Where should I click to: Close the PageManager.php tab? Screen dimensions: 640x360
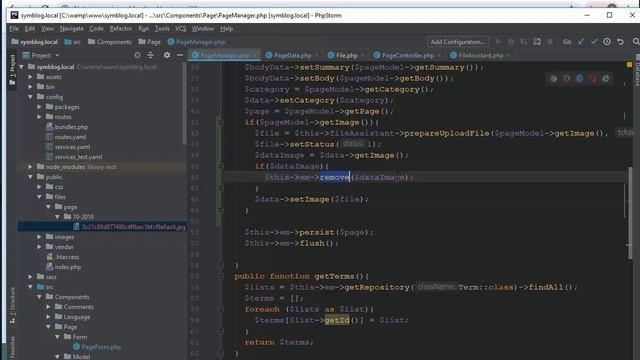(x=255, y=55)
